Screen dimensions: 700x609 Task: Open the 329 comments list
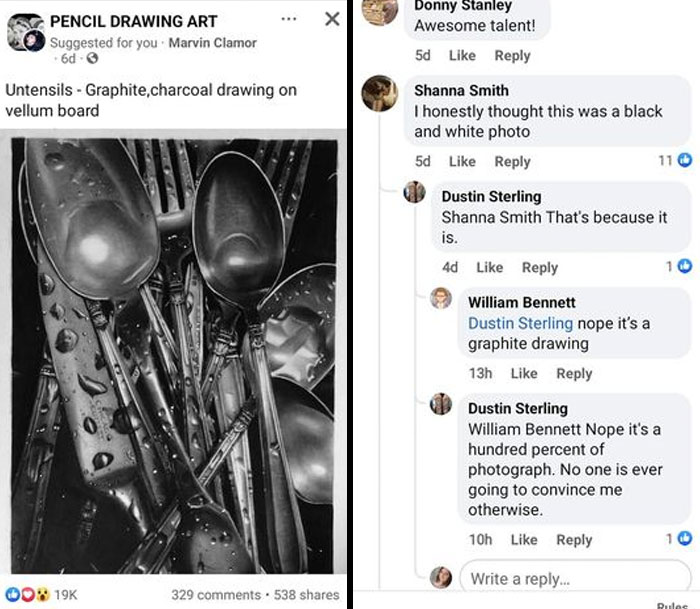pos(218,594)
